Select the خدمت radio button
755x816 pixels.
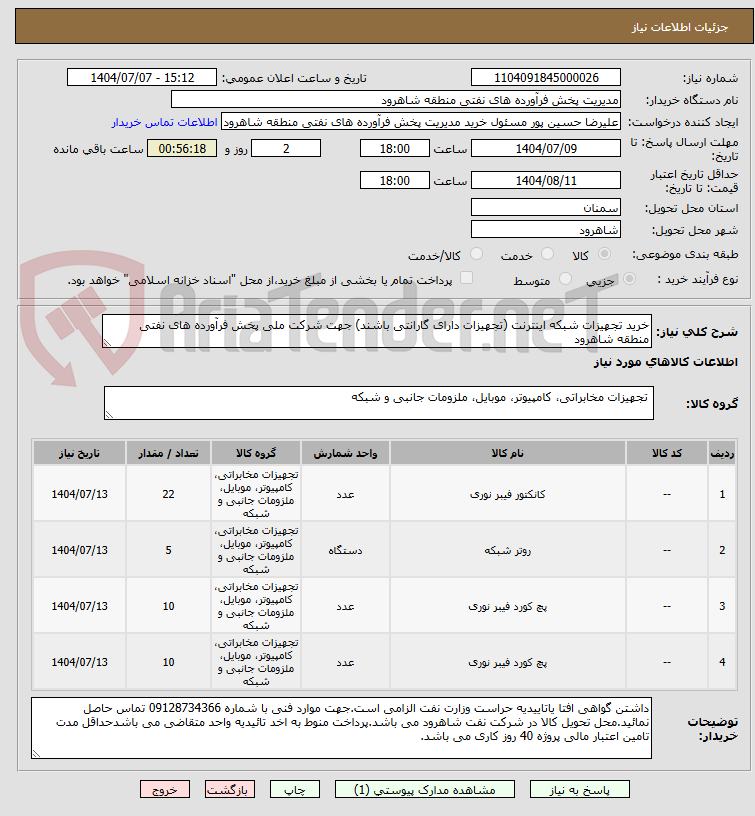[x=547, y=254]
